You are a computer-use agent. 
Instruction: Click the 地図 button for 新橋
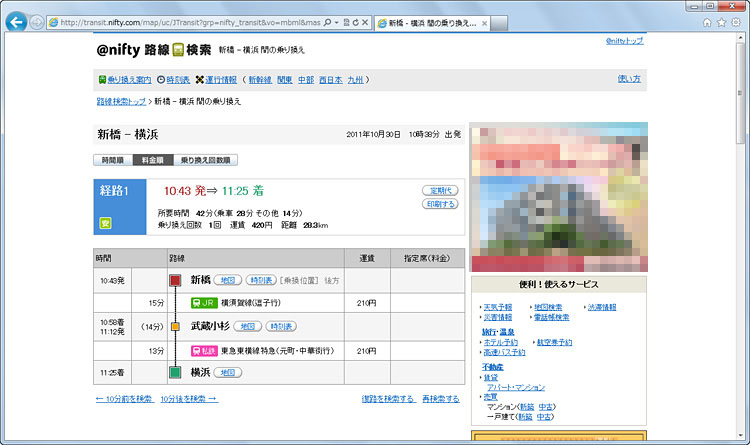228,280
